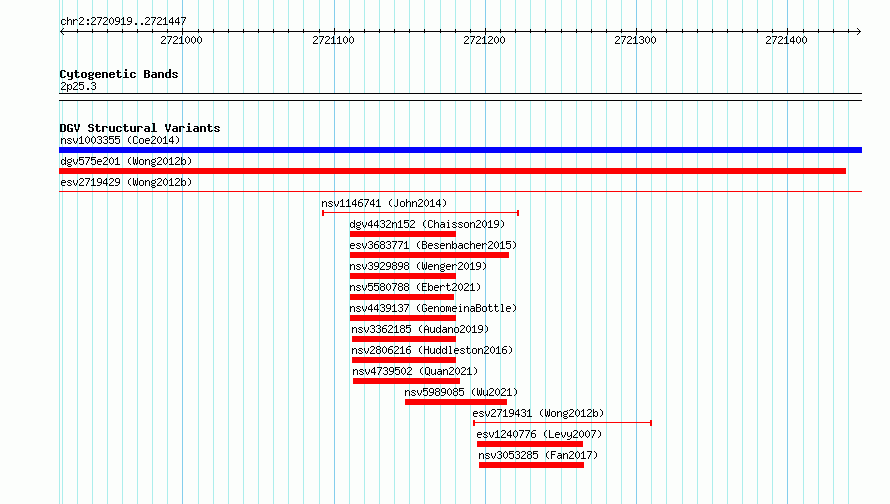The height and width of the screenshot is (504, 890).
Task: Open the dgv575e201 (Wong2012b) label
Action: pos(126,161)
